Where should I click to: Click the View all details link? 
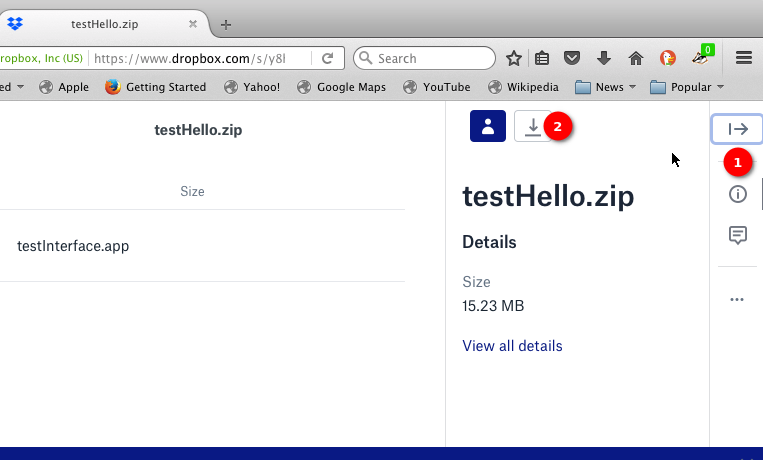tap(512, 346)
